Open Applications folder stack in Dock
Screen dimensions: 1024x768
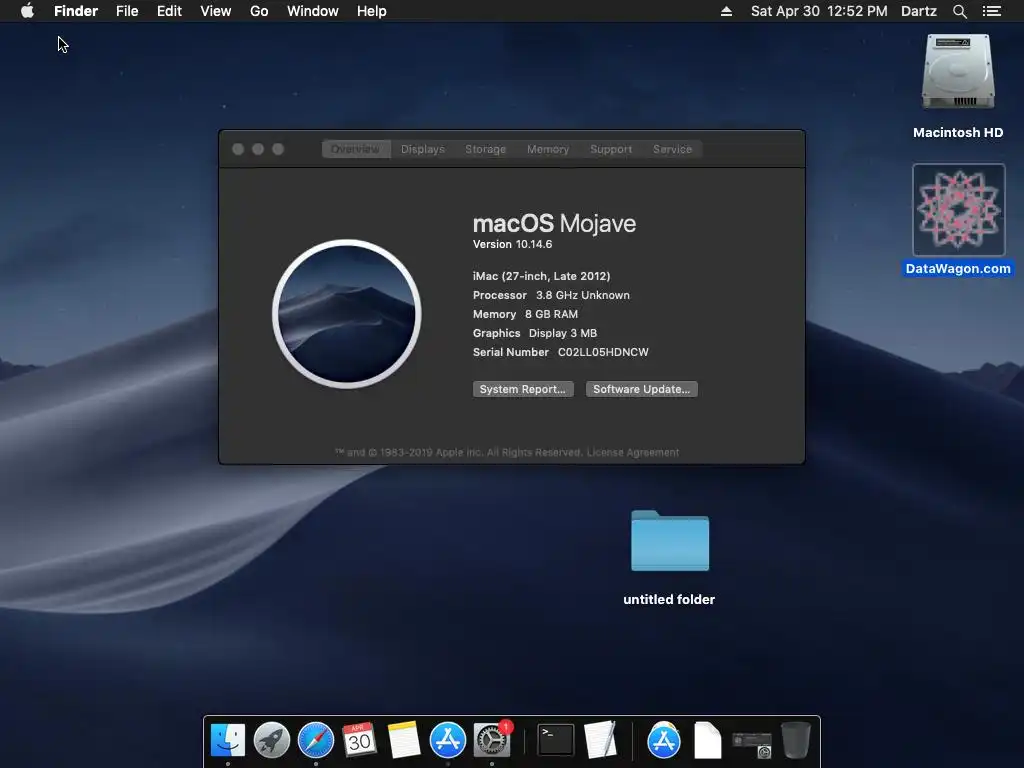coord(664,740)
